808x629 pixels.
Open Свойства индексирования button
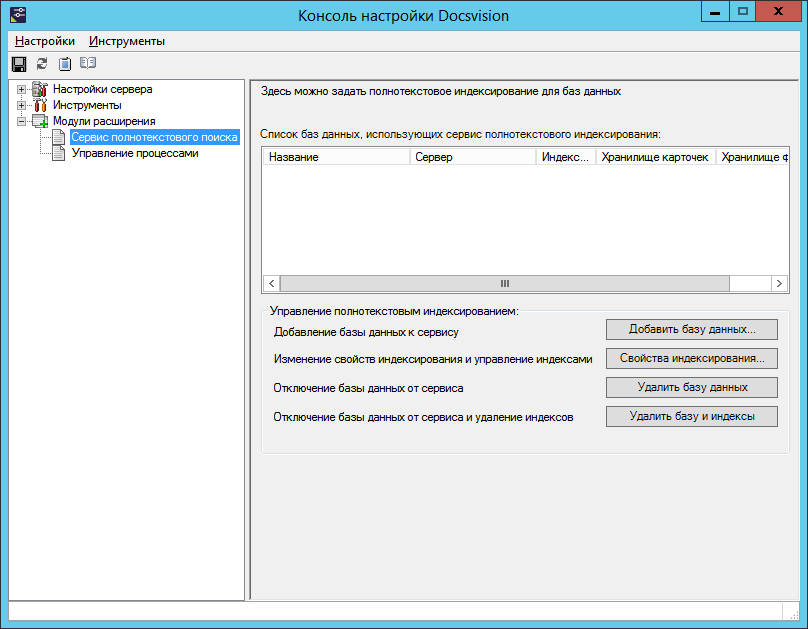(691, 358)
